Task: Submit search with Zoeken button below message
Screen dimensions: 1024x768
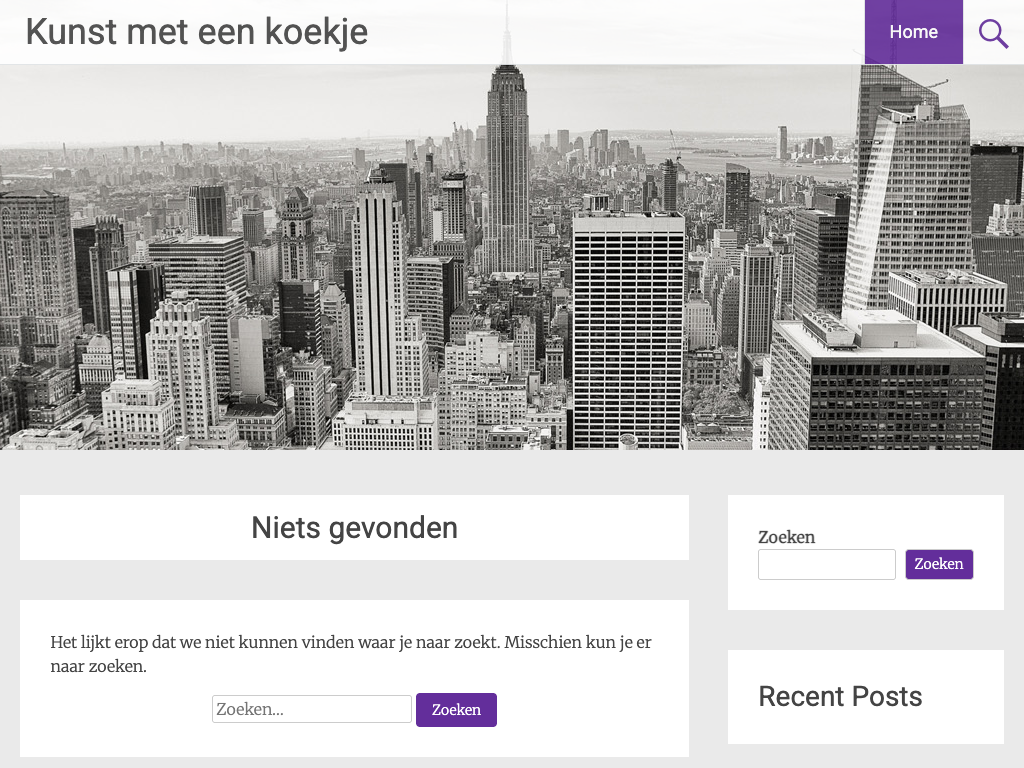Action: 456,710
